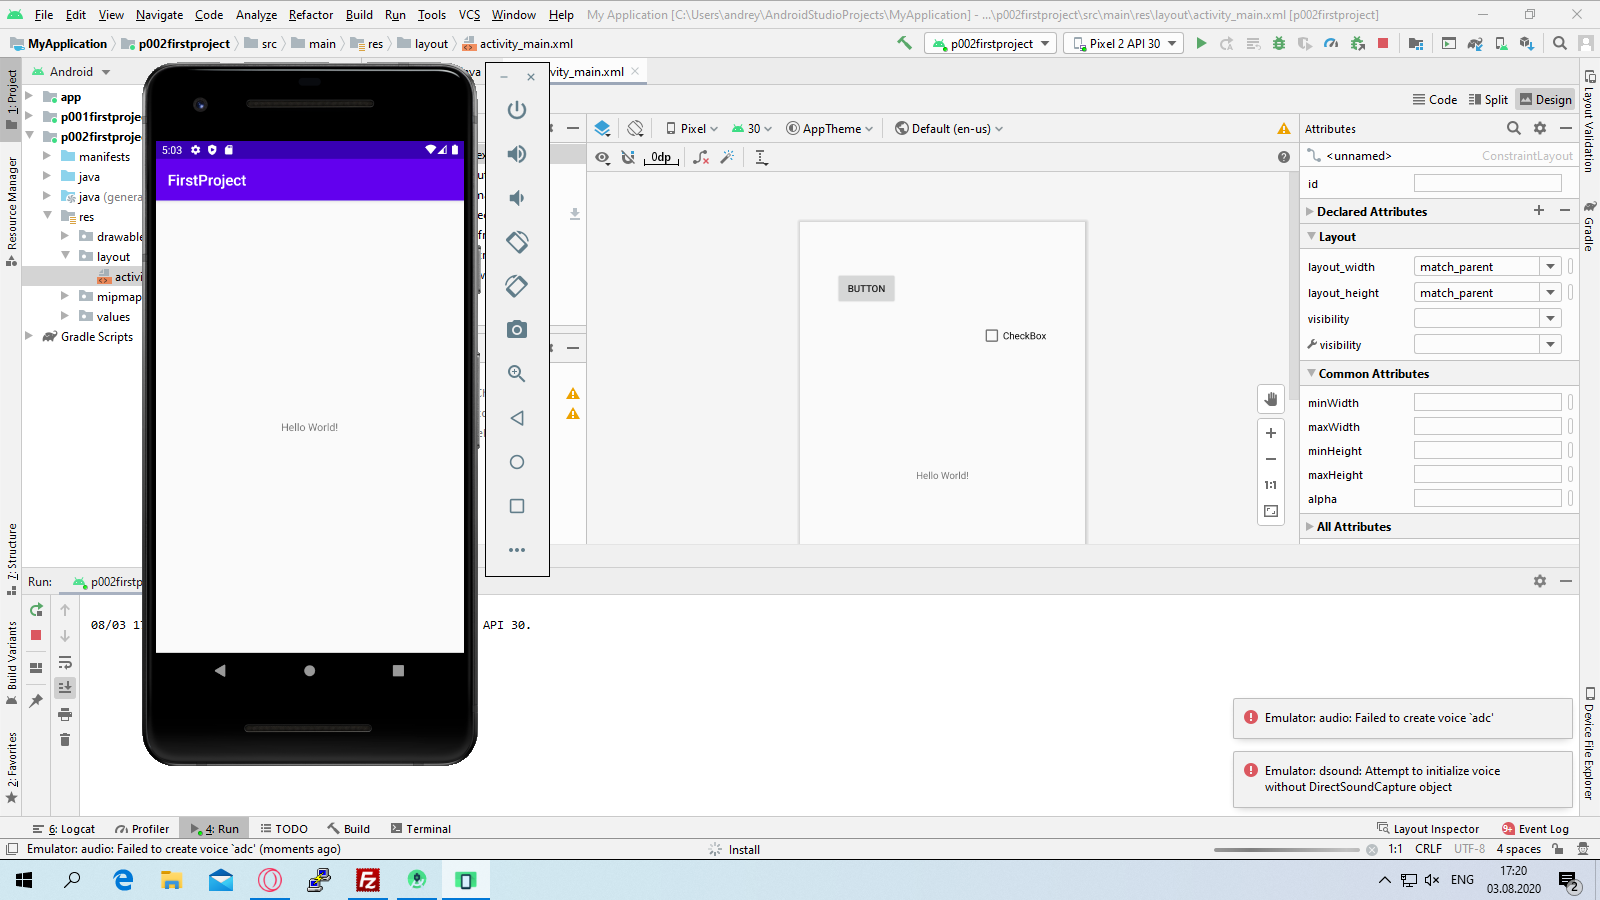Open the Tools menu
1600x900 pixels.
432,14
